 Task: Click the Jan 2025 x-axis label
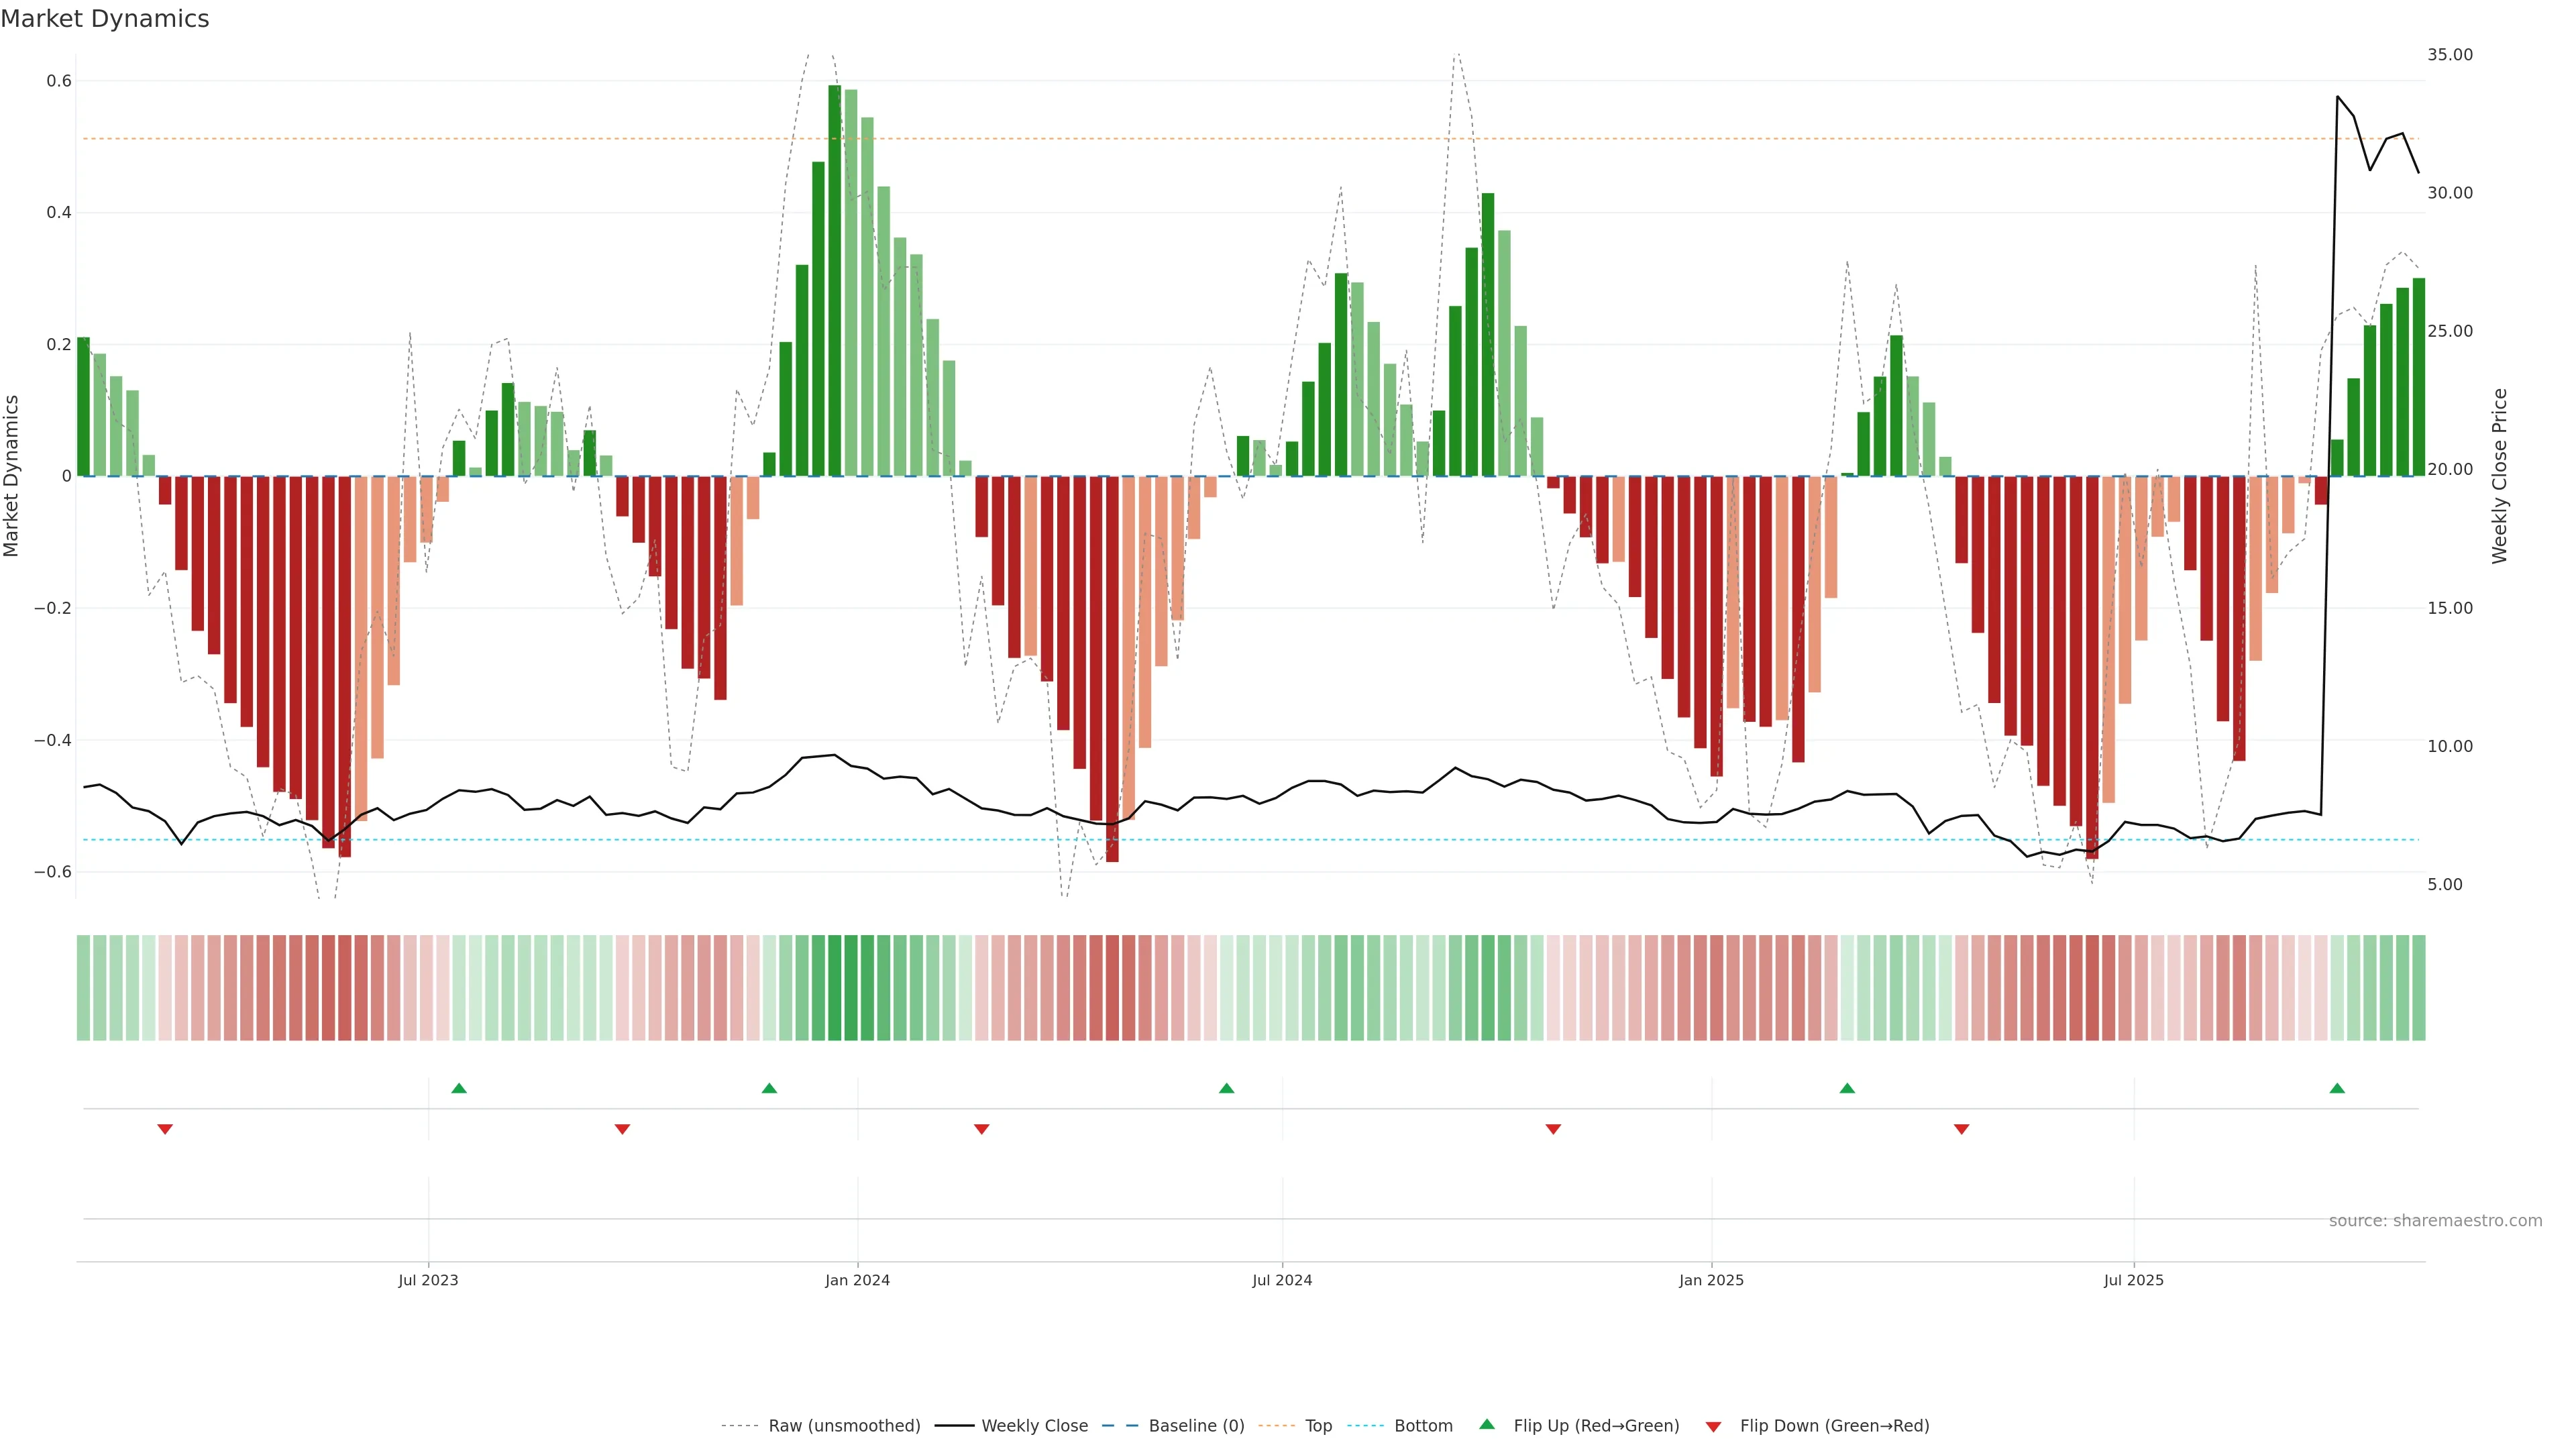(x=1711, y=1280)
